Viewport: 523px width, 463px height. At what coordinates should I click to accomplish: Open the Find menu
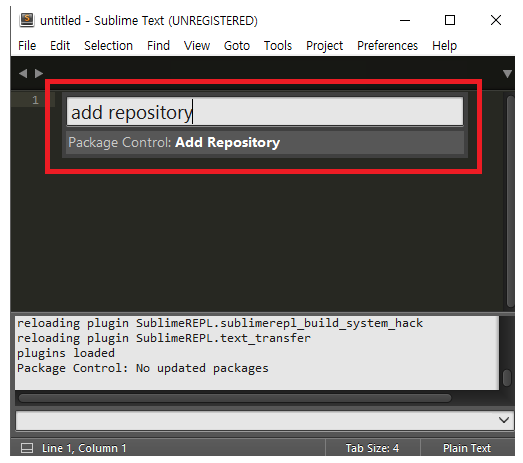point(158,45)
